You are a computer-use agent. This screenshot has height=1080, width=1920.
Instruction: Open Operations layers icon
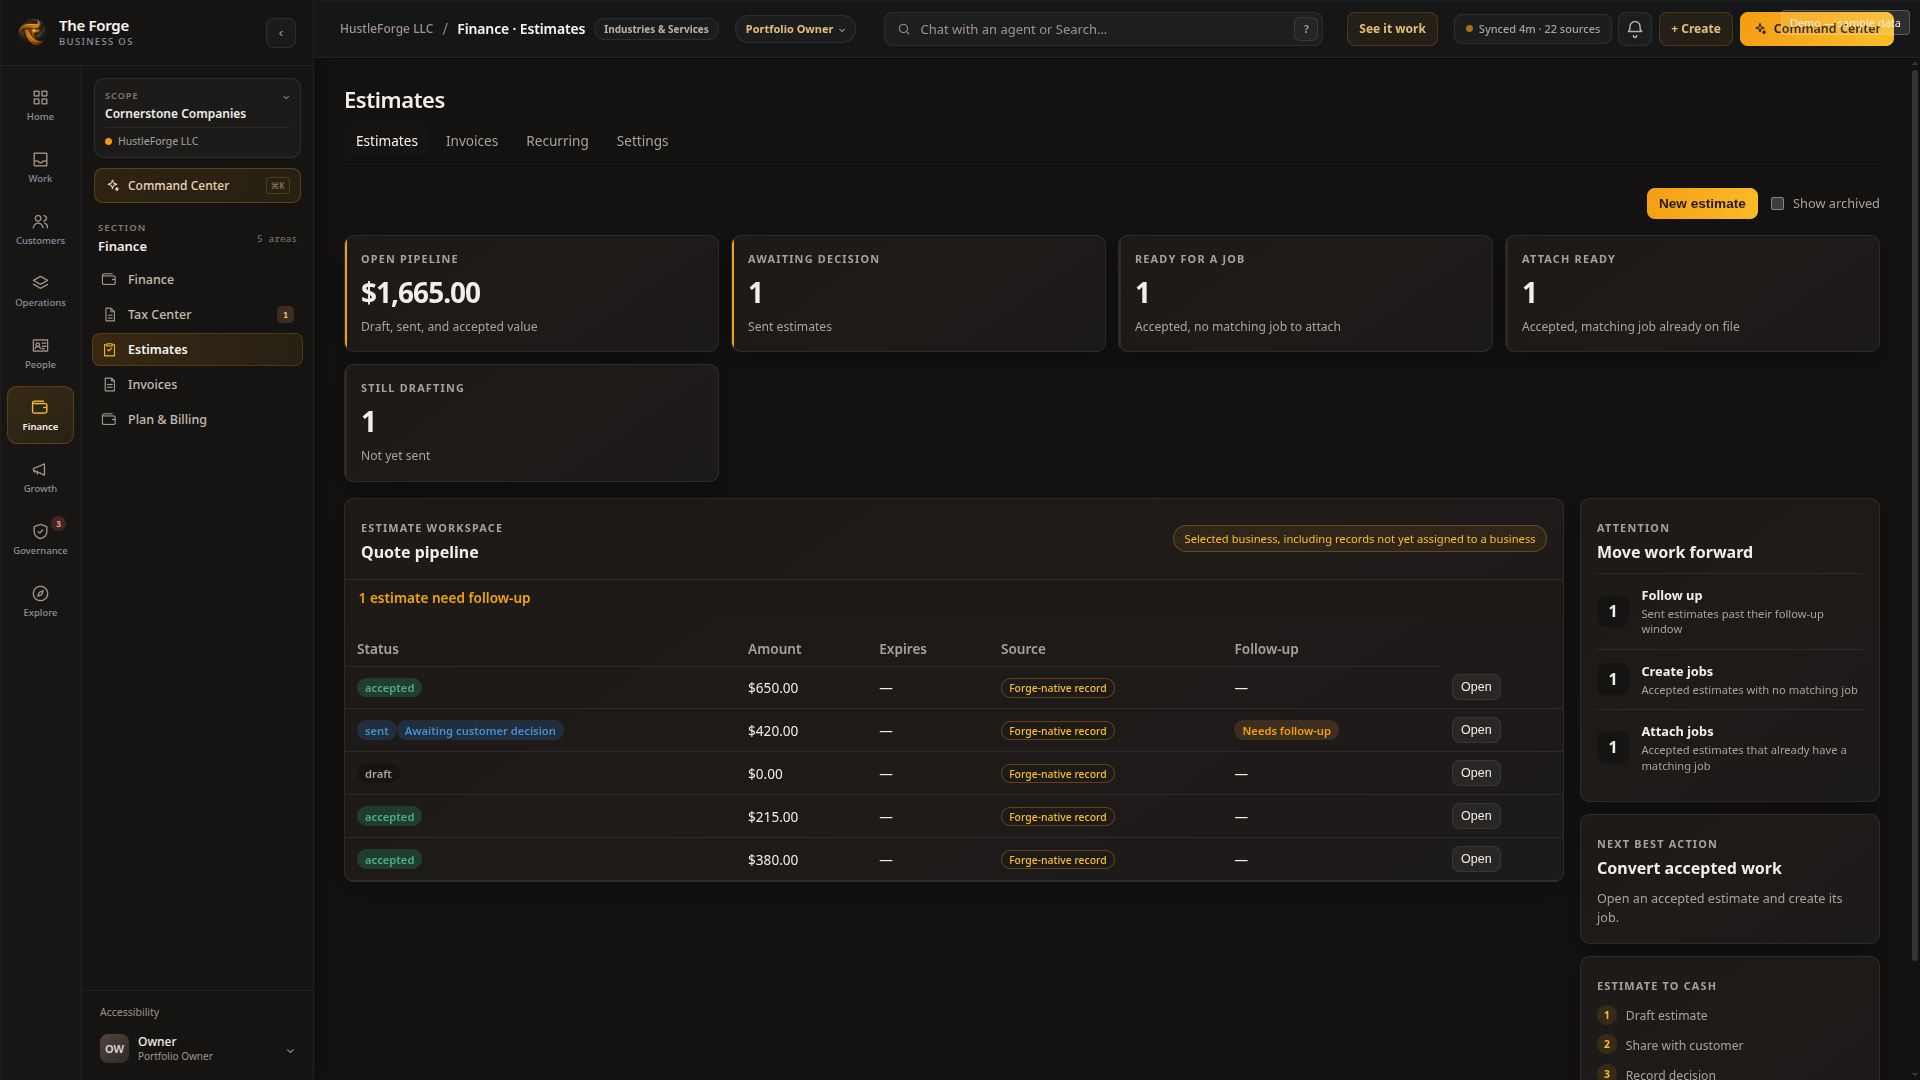pos(40,291)
